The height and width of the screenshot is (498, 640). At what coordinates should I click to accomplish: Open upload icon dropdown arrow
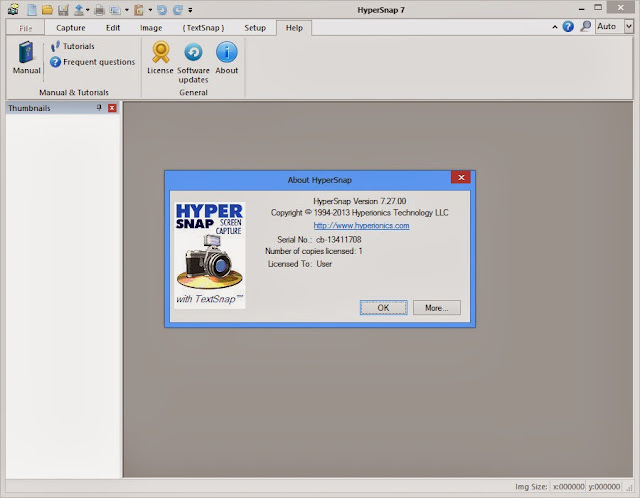coord(87,10)
